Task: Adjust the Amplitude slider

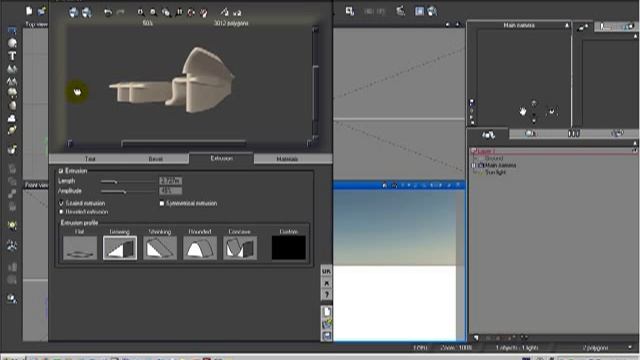Action: pos(127,191)
